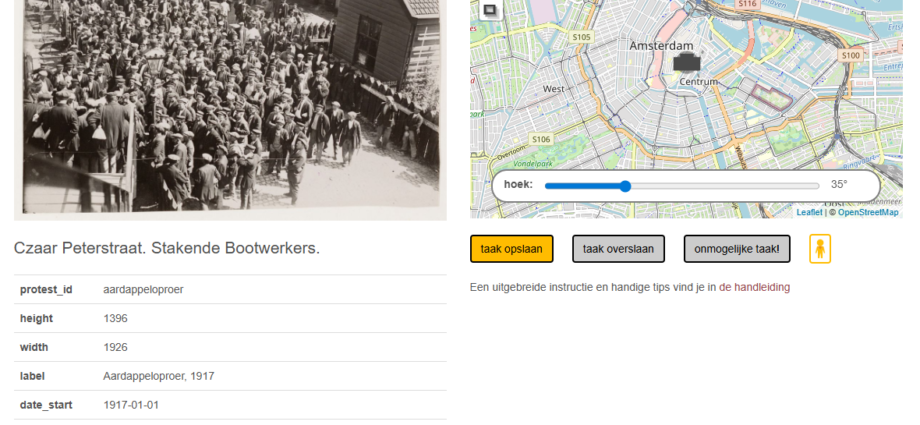920x425 pixels.
Task: Click the S100 road label on map
Action: point(850,55)
